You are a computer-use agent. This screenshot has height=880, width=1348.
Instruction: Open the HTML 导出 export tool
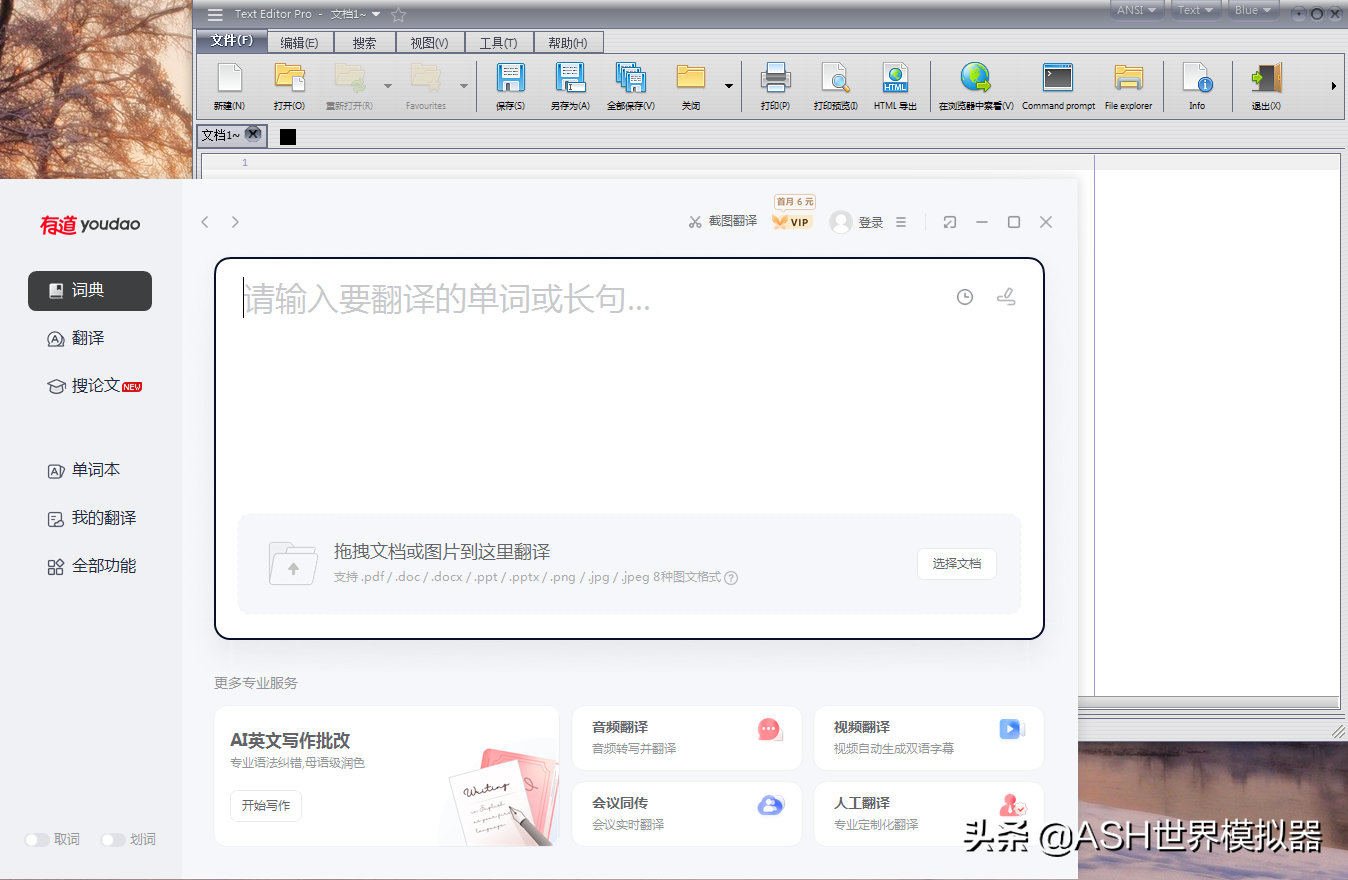pos(895,85)
